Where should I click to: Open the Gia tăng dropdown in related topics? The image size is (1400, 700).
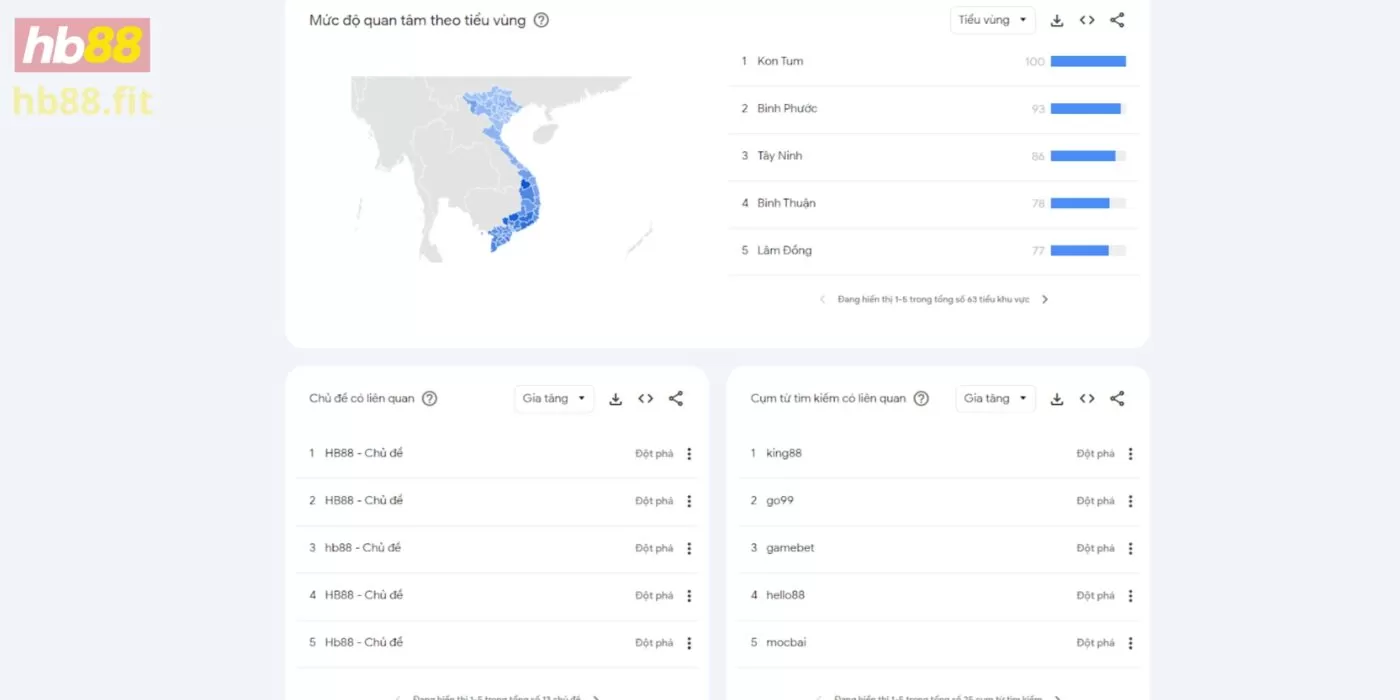pos(554,398)
